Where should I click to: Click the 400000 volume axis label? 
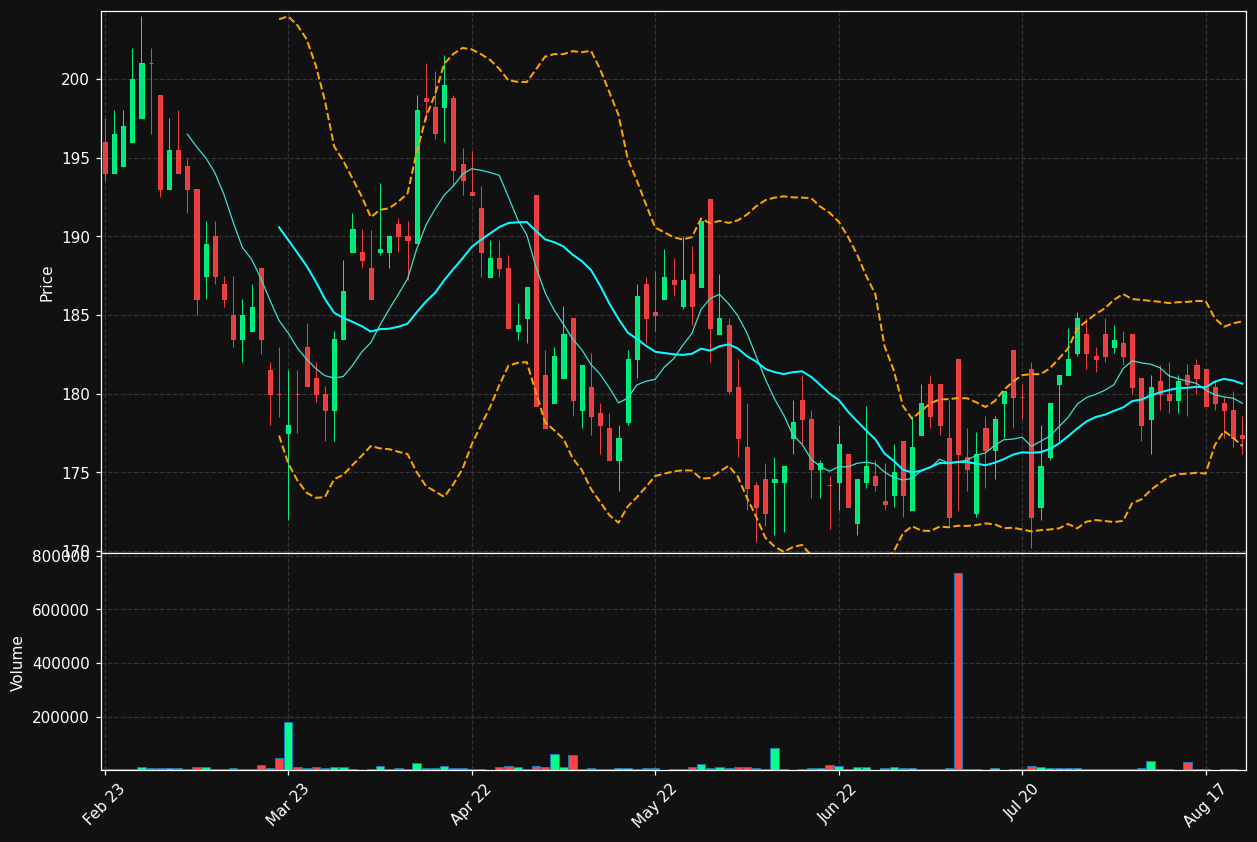click(x=63, y=664)
